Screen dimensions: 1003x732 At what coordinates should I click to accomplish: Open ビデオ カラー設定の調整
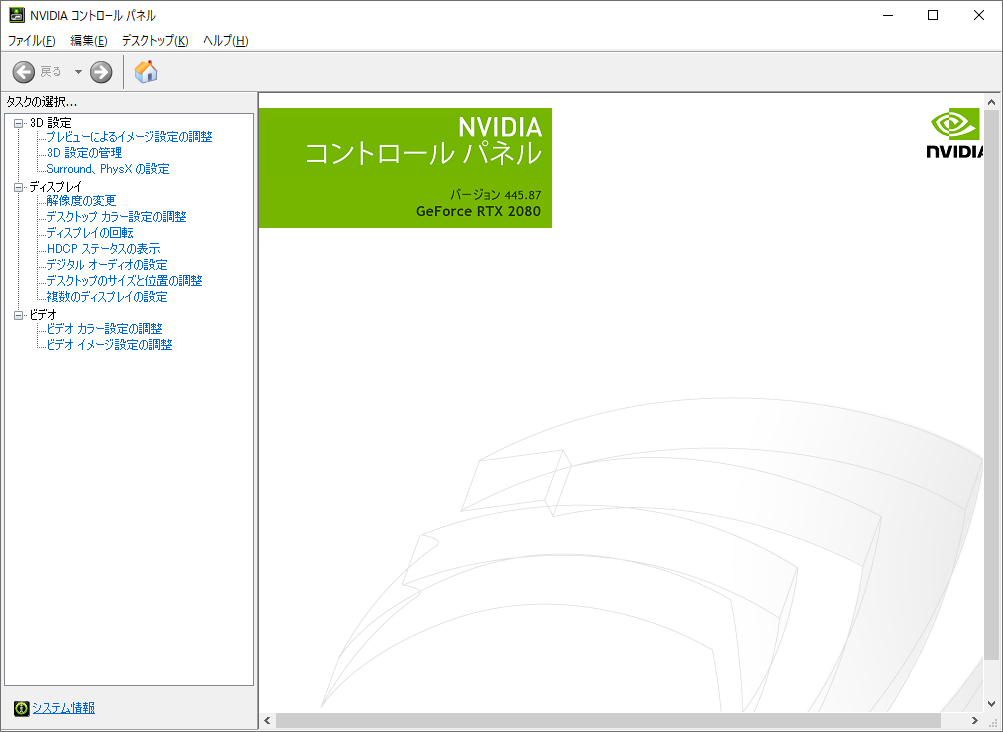point(104,329)
